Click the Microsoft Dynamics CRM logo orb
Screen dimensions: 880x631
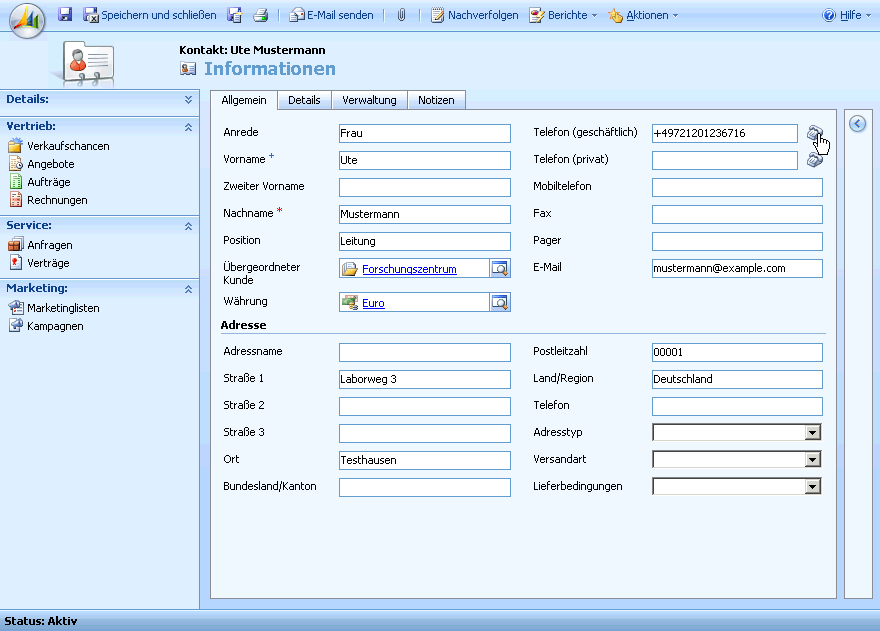coord(27,21)
